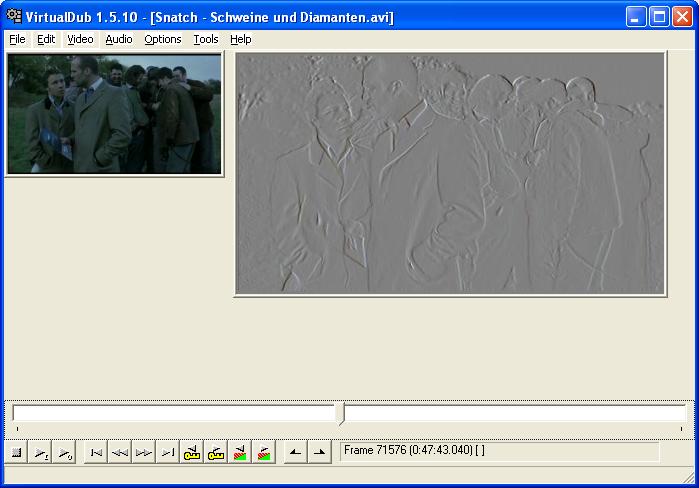
Task: Click the filtered output video pane
Action: 450,173
